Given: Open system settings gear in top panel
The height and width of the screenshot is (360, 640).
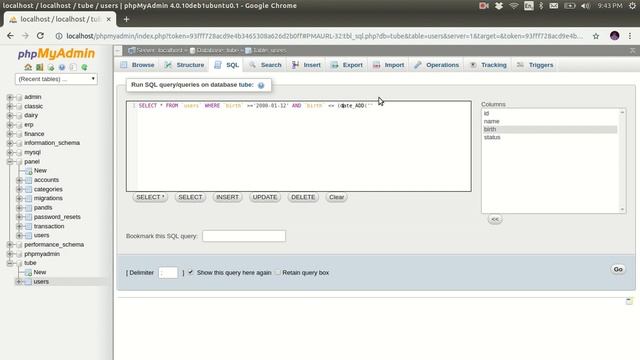Looking at the screenshot, I should (x=632, y=6).
